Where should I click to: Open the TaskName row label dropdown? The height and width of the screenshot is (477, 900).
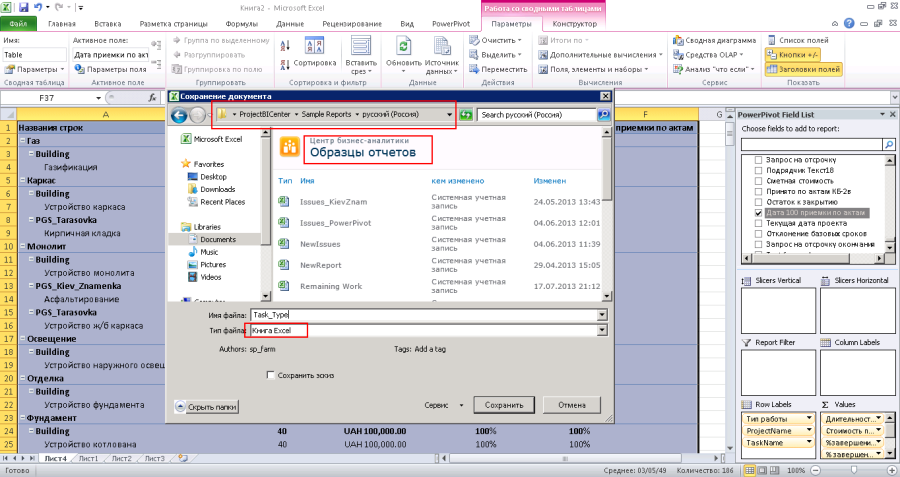[x=809, y=443]
